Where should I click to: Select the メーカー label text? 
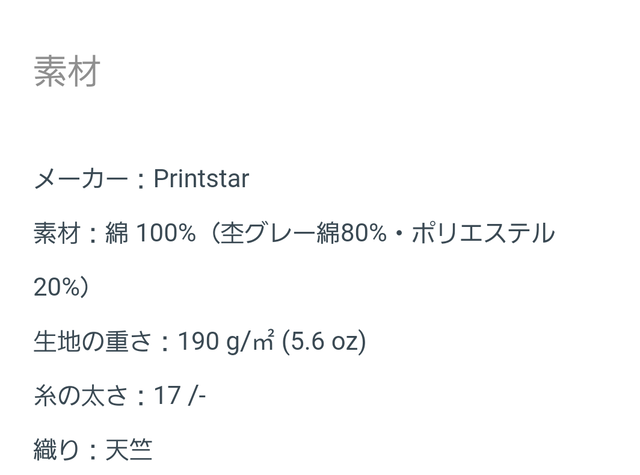point(81,179)
